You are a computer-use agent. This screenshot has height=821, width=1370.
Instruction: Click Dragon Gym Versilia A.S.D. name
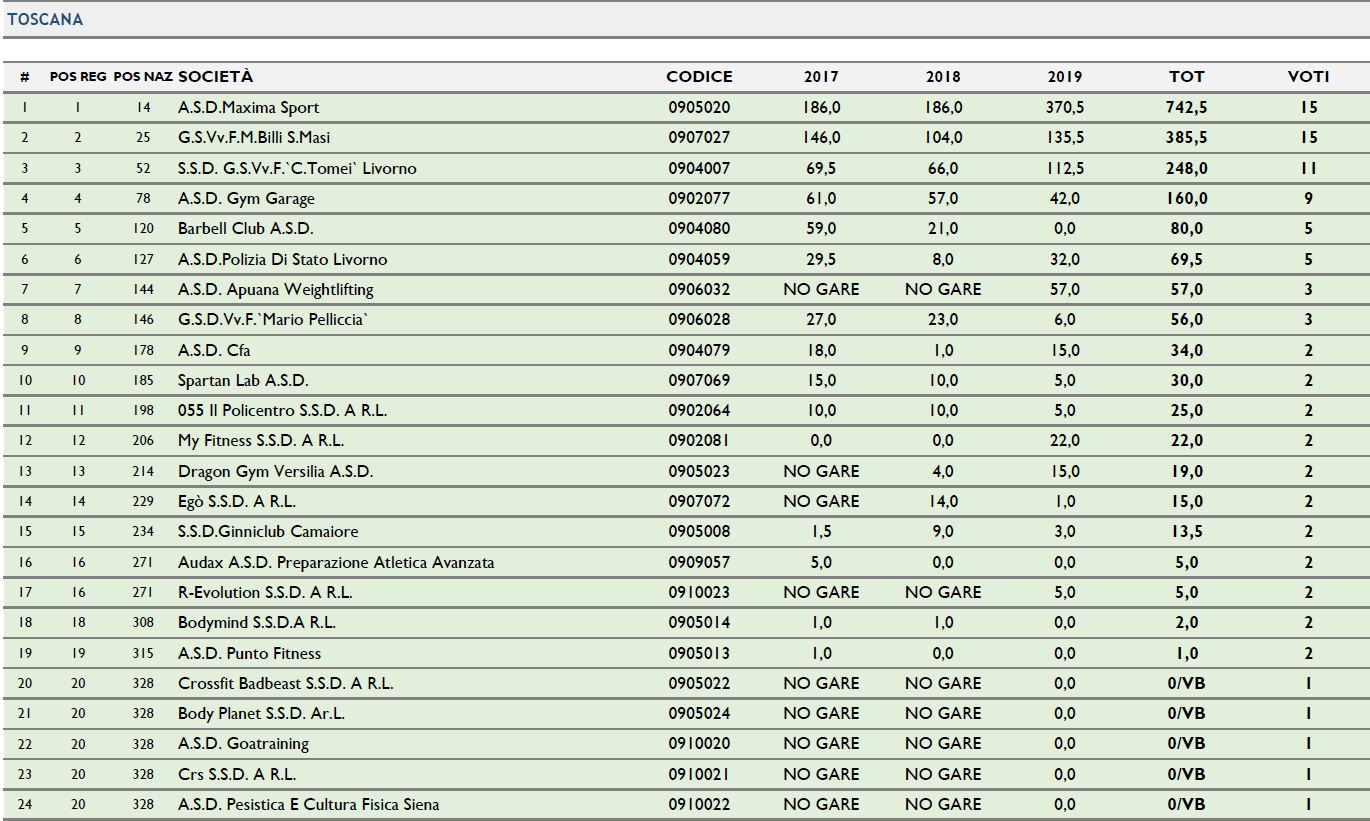(275, 471)
